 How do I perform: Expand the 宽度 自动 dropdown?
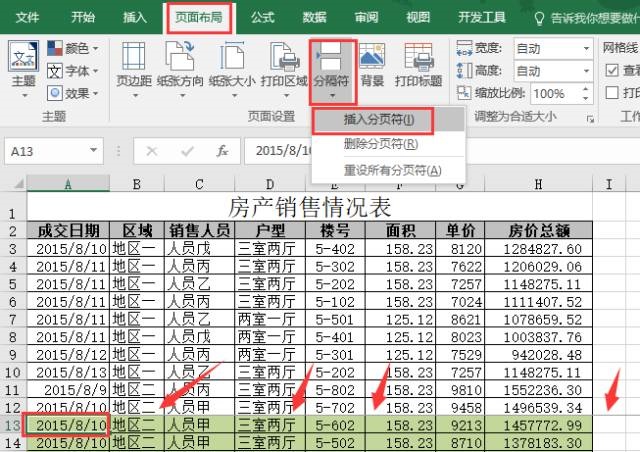coord(586,49)
